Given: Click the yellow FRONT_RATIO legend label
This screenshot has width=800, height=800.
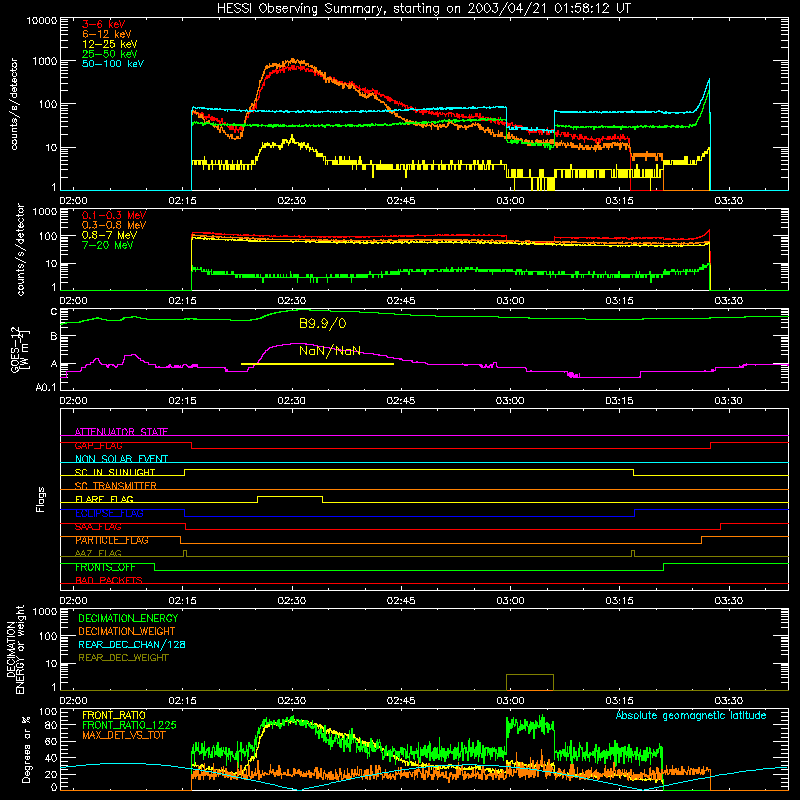Looking at the screenshot, I should pos(114,715).
